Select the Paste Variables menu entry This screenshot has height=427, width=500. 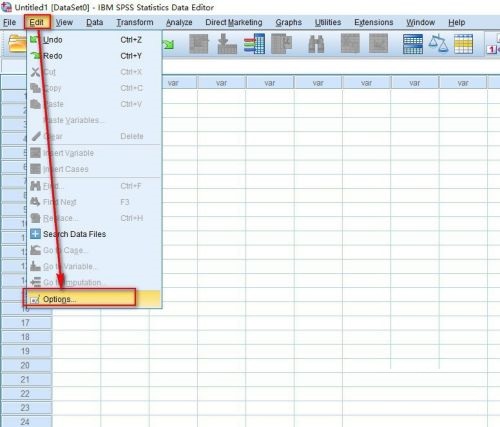[95, 120]
